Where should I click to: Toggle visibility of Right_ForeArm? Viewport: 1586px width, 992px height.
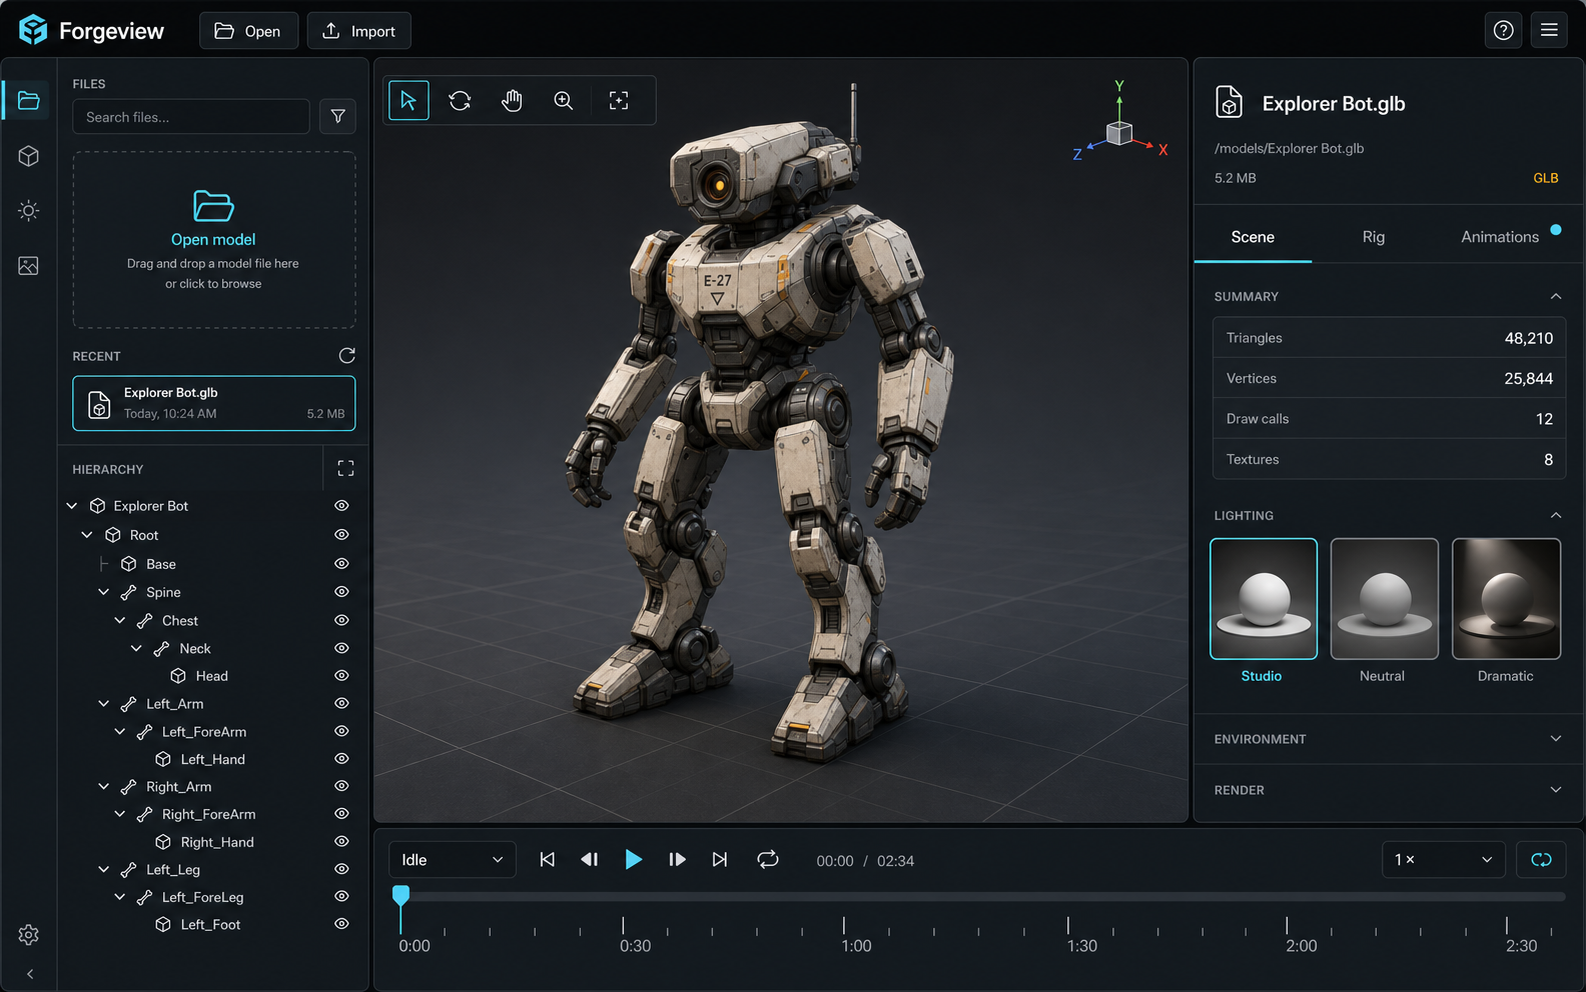(341, 814)
